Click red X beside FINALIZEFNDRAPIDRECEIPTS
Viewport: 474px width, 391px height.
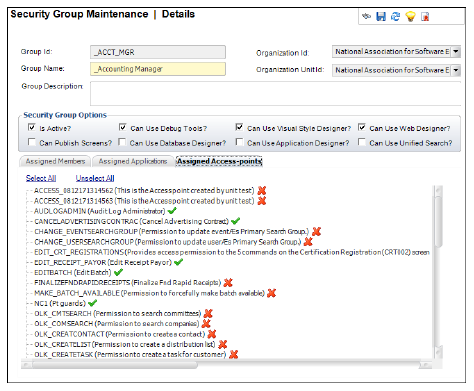[228, 283]
